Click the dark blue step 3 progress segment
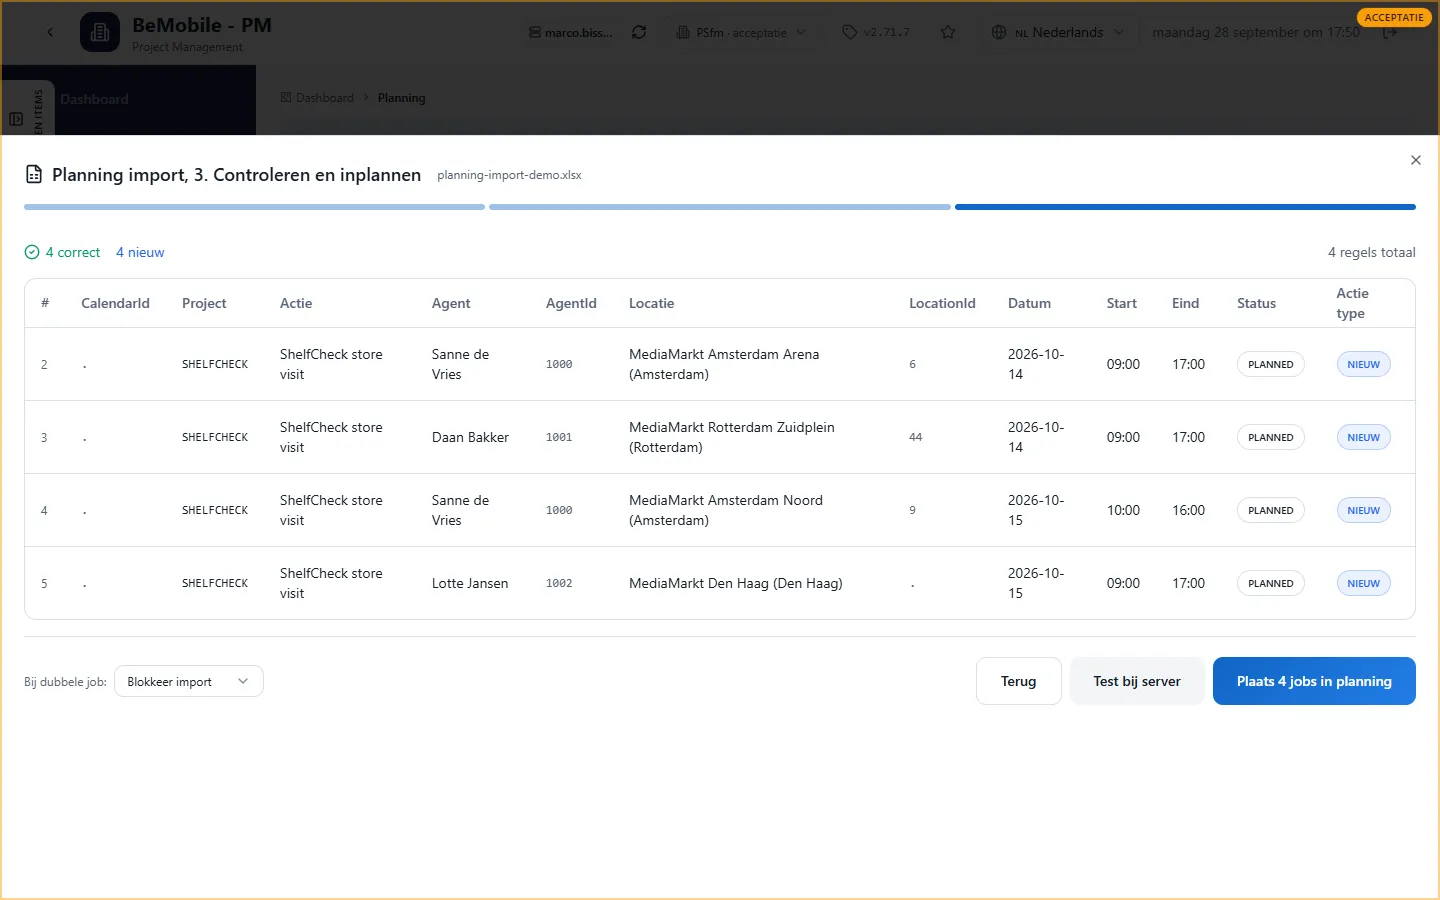Image resolution: width=1440 pixels, height=900 pixels. [x=1185, y=207]
